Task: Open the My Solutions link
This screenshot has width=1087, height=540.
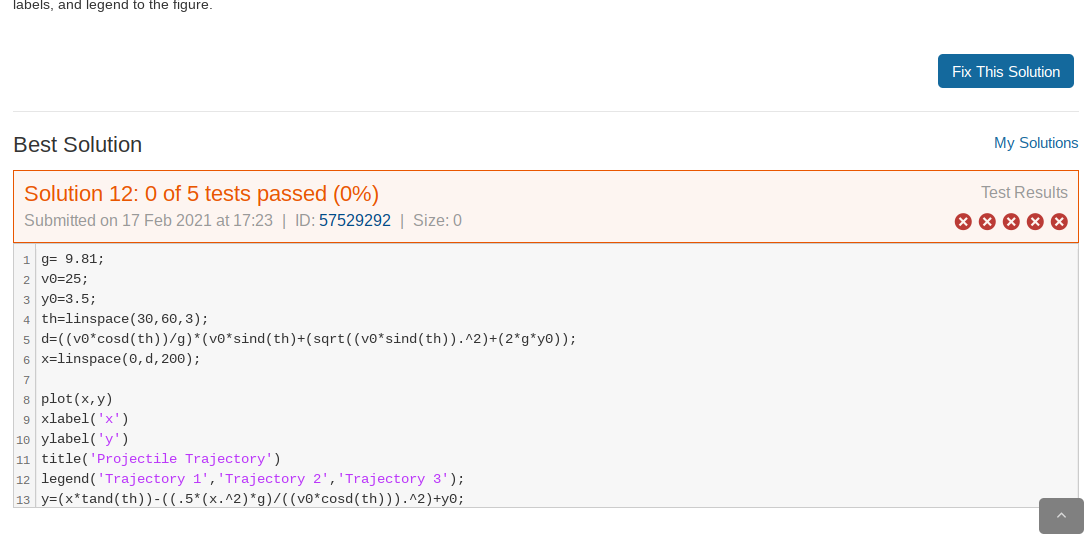Action: tap(1035, 143)
